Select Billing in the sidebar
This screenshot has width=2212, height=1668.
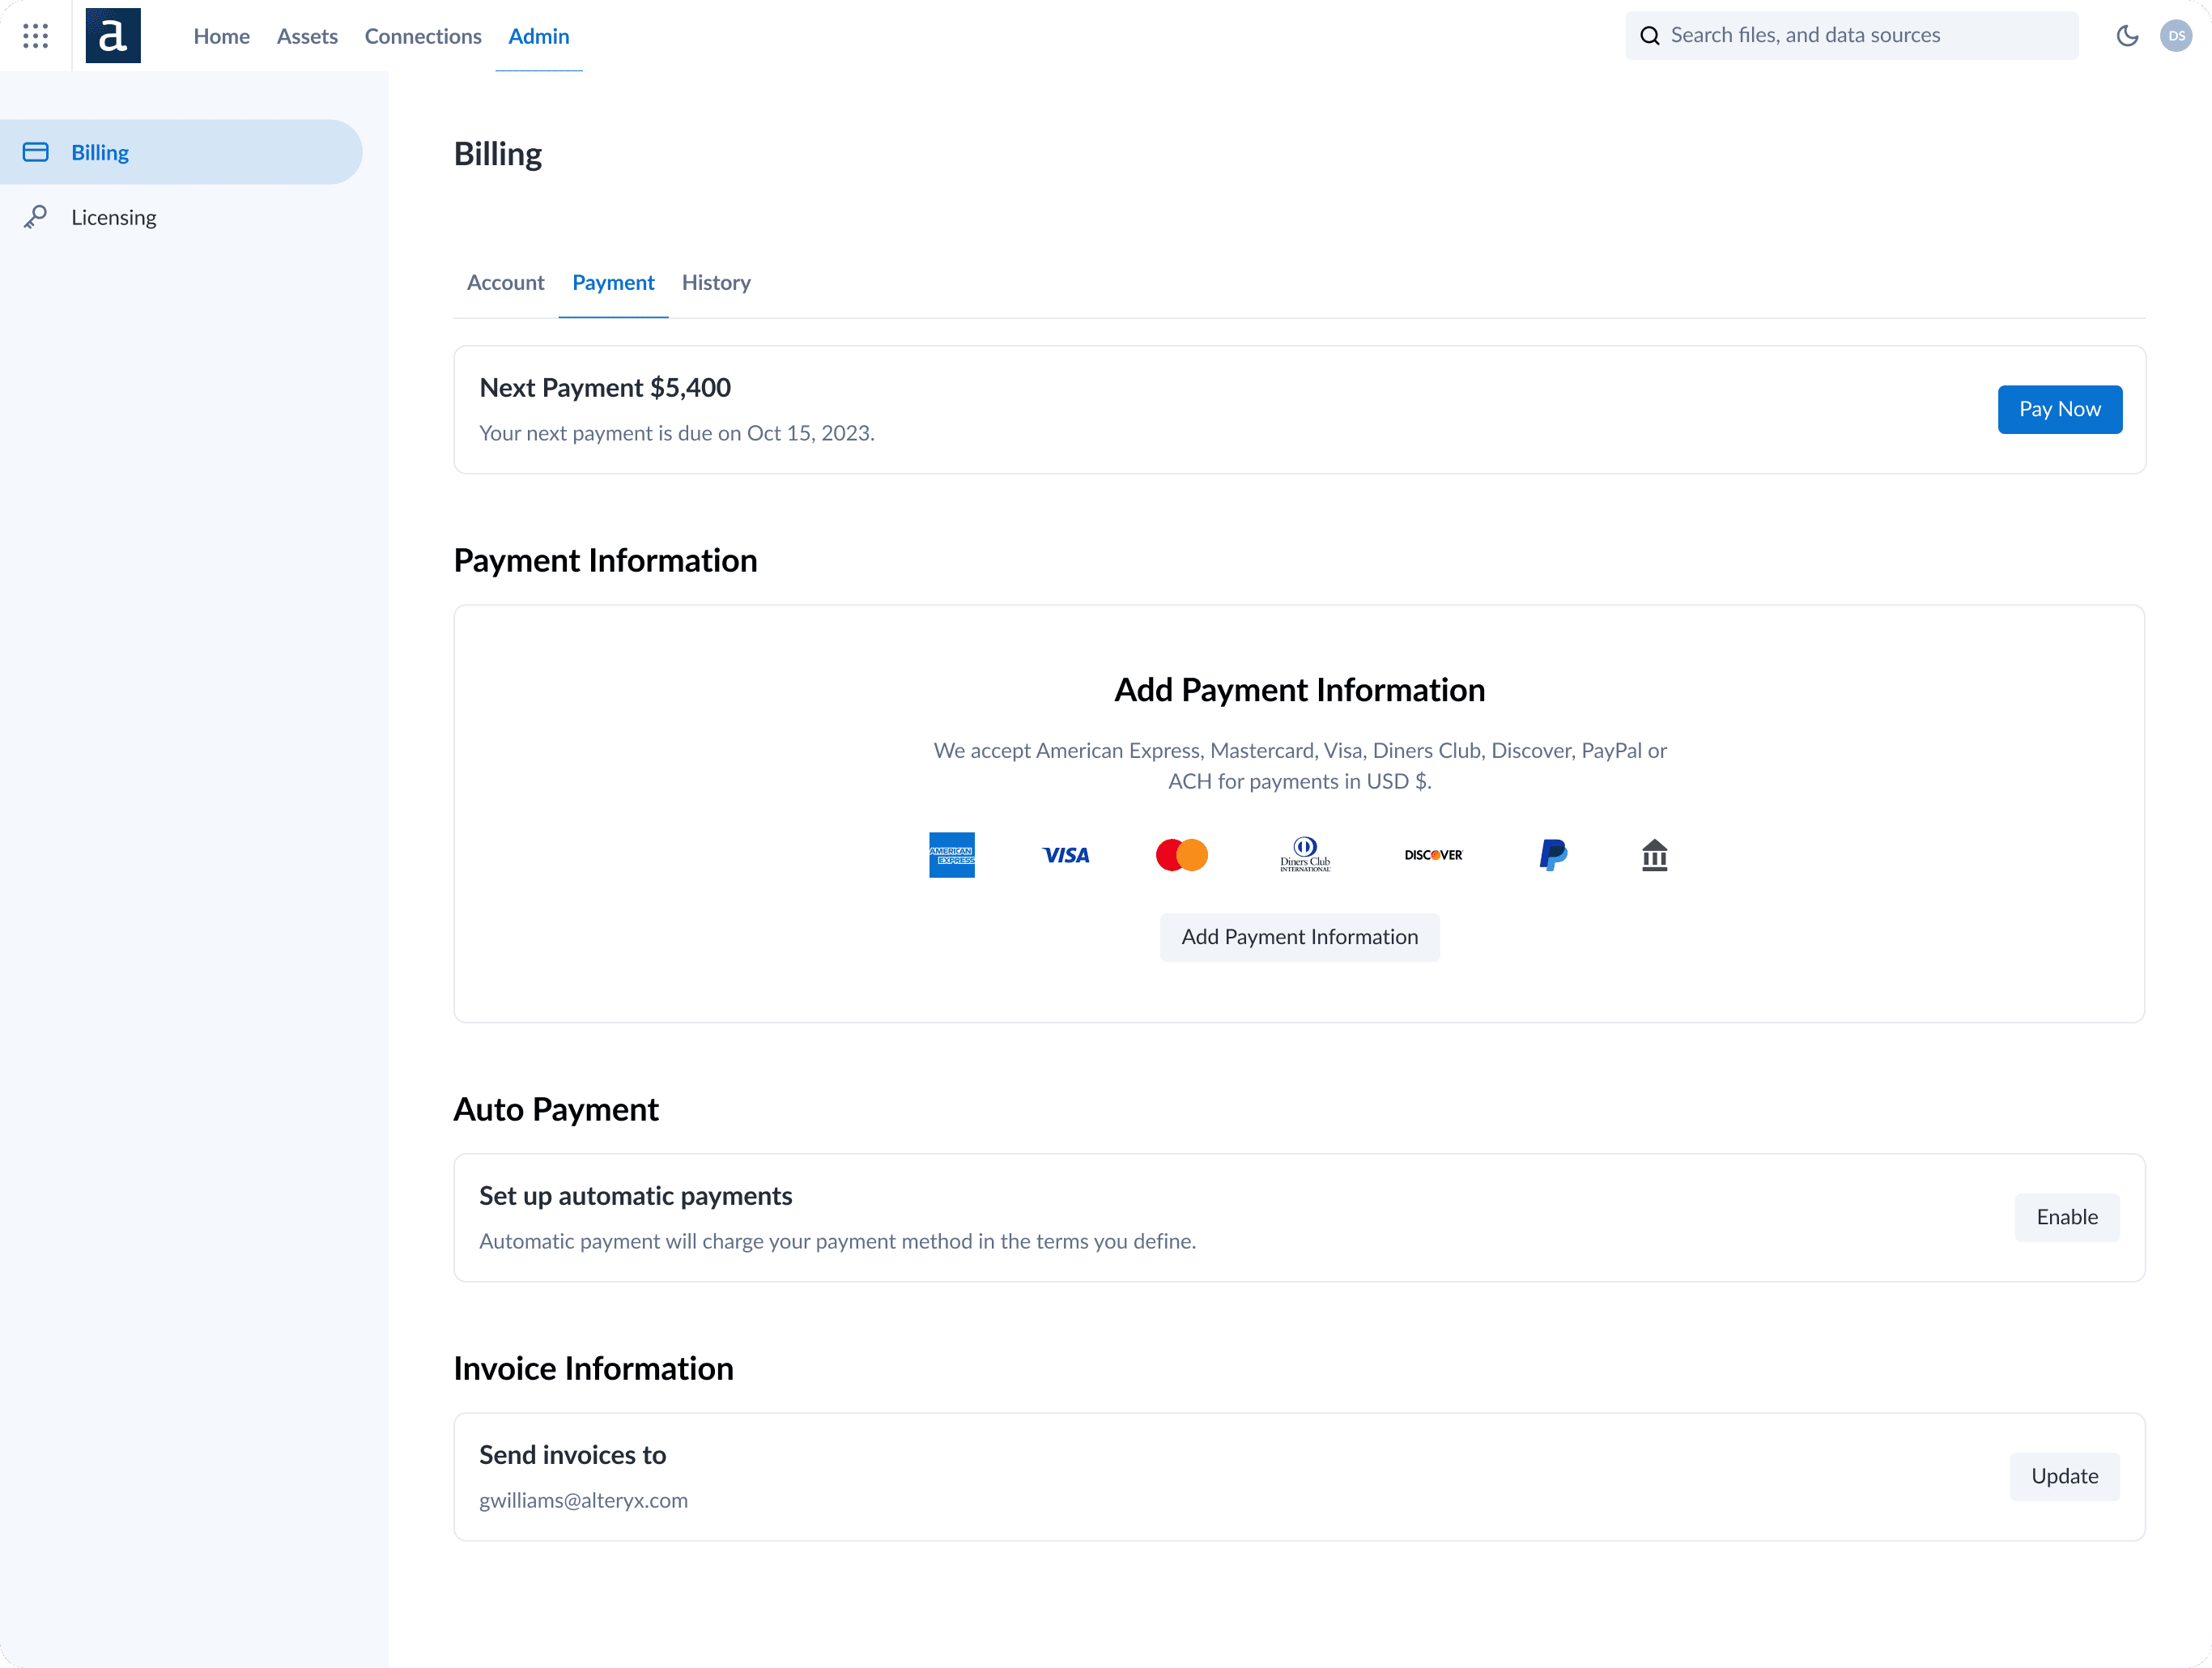tap(100, 152)
